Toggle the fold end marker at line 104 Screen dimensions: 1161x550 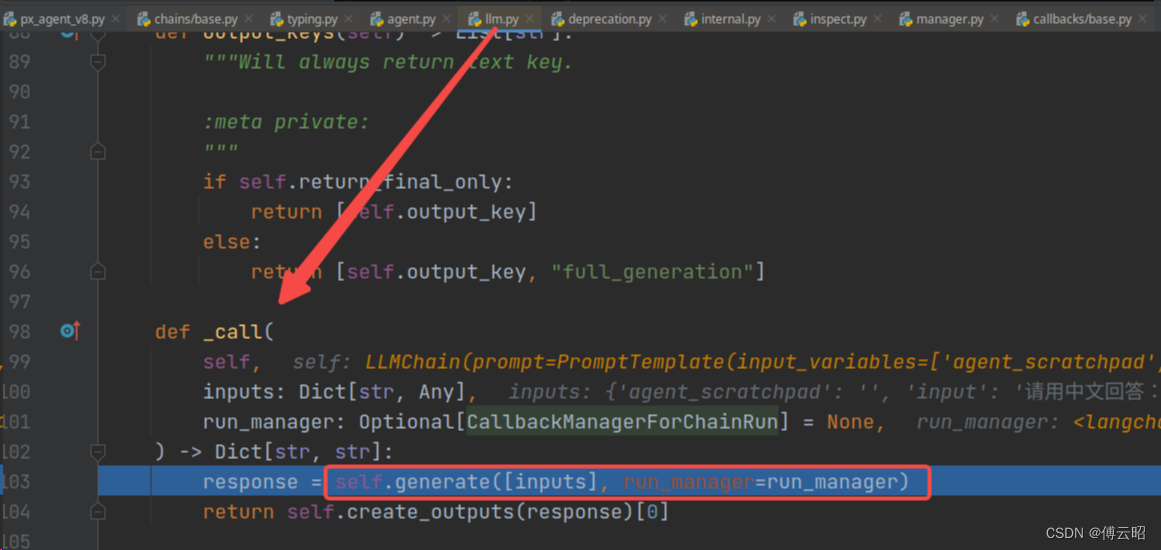[98, 512]
